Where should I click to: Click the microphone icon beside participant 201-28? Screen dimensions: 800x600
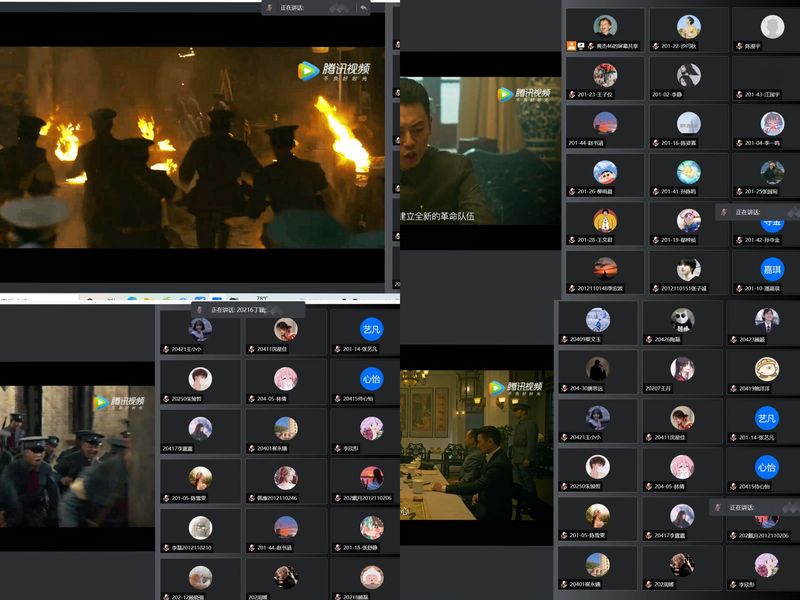pos(572,240)
